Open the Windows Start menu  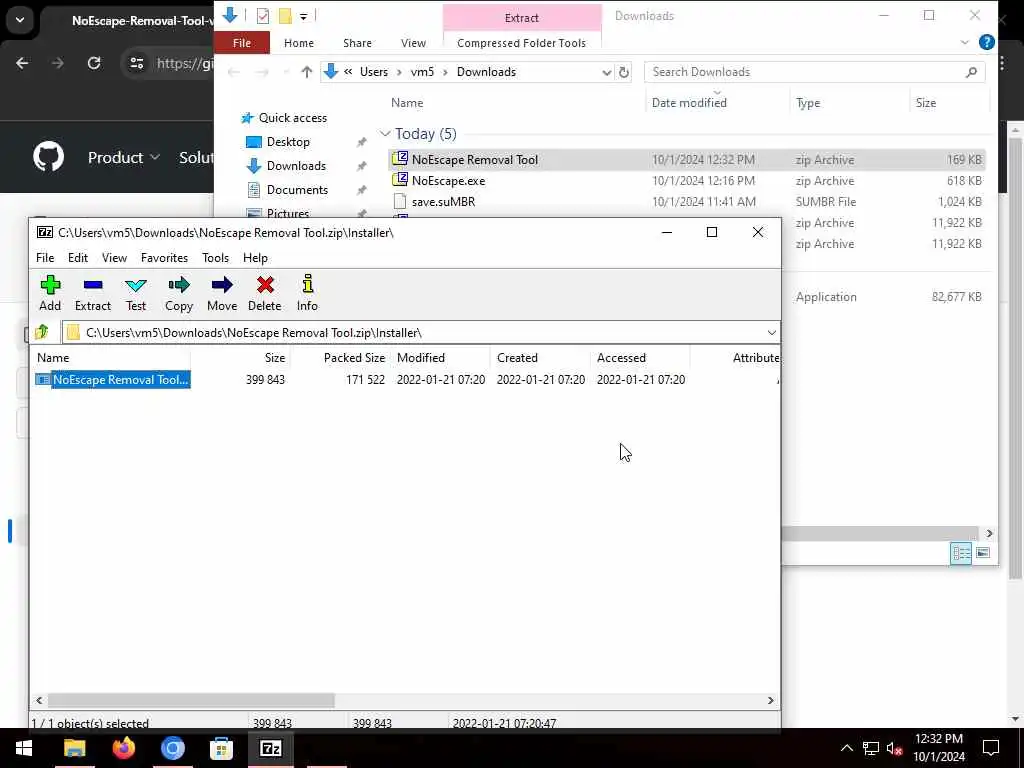click(x=24, y=748)
